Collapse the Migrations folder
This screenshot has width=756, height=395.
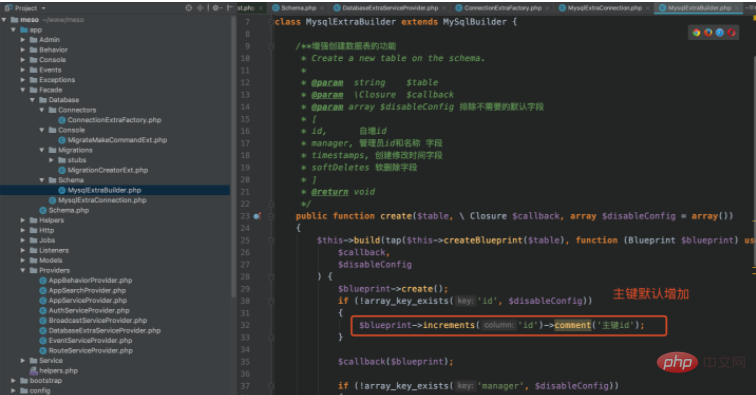pyautogui.click(x=41, y=150)
